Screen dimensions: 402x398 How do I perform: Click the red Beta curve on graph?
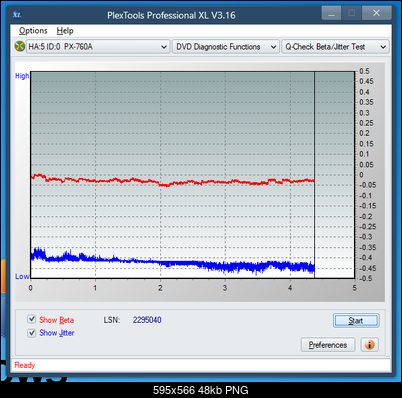tap(173, 182)
